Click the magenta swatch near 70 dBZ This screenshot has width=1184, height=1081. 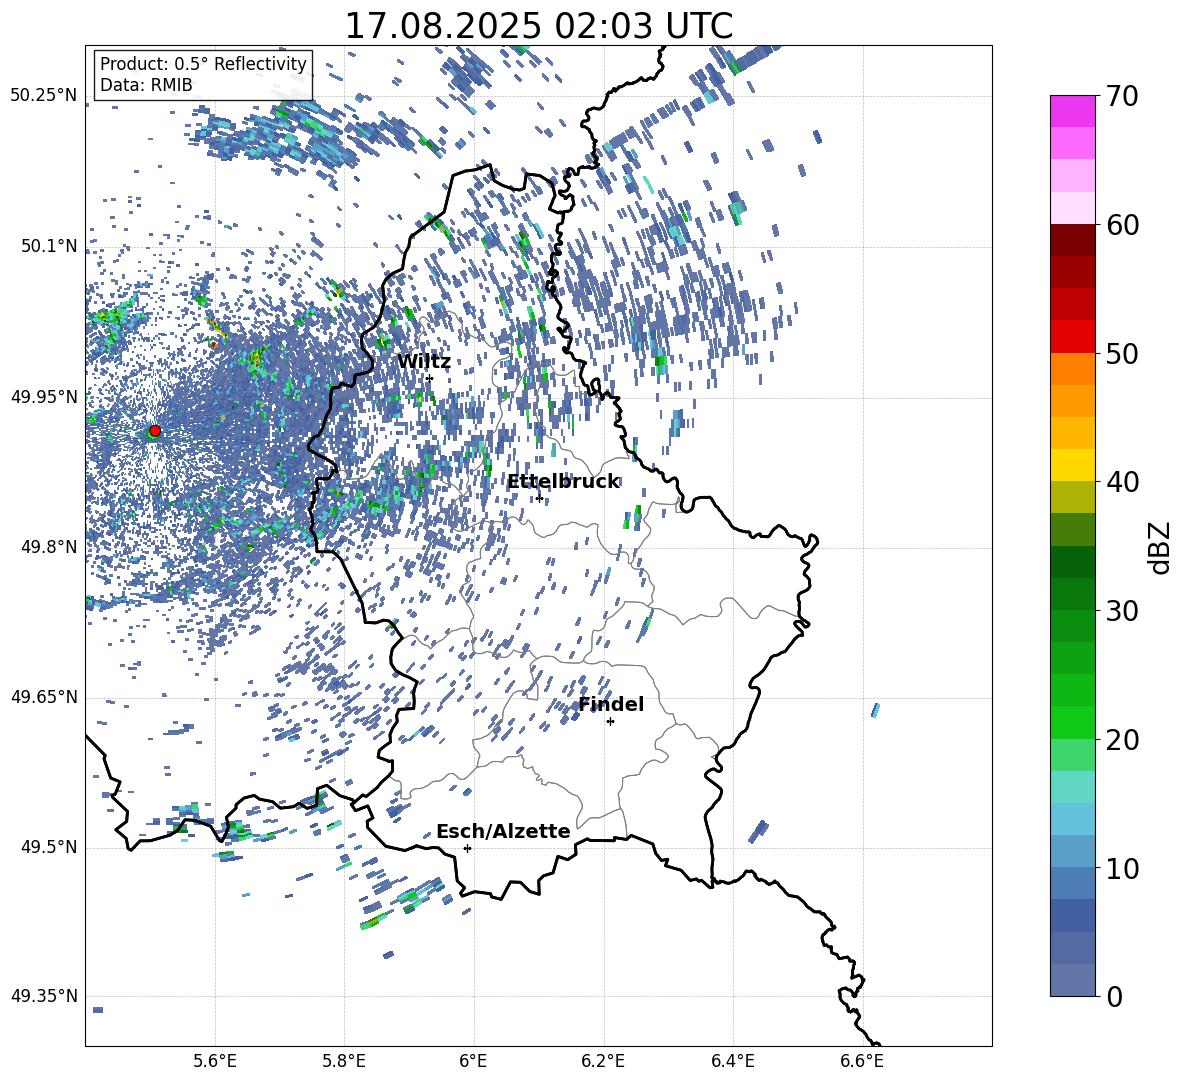click(x=1072, y=111)
